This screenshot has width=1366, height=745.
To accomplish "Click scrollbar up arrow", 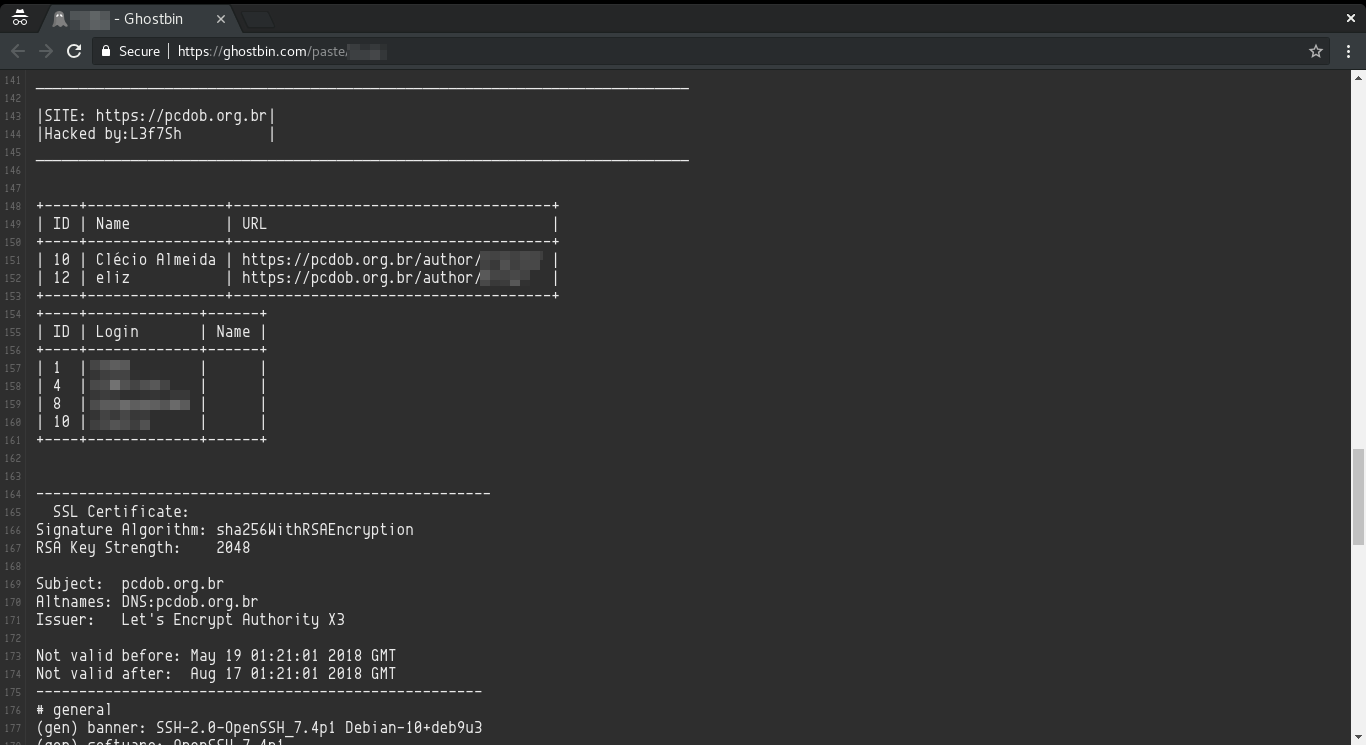I will [1358, 77].
